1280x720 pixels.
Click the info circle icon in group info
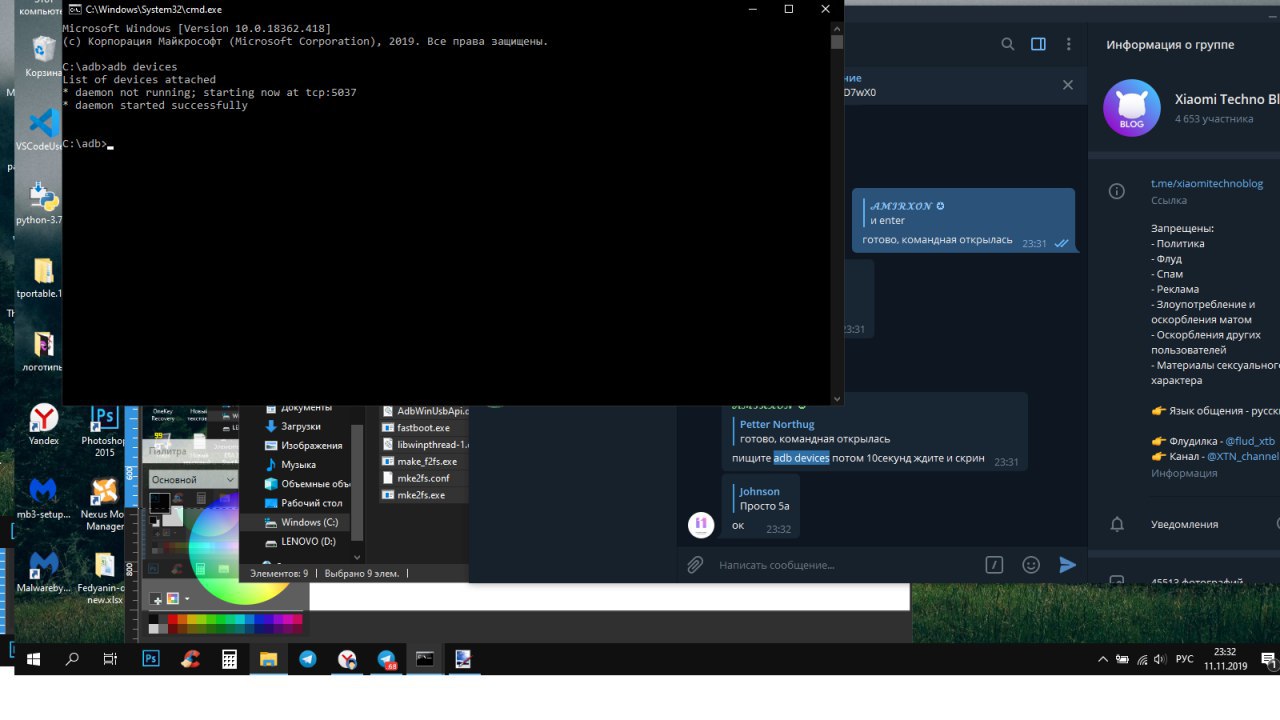[x=1117, y=191]
